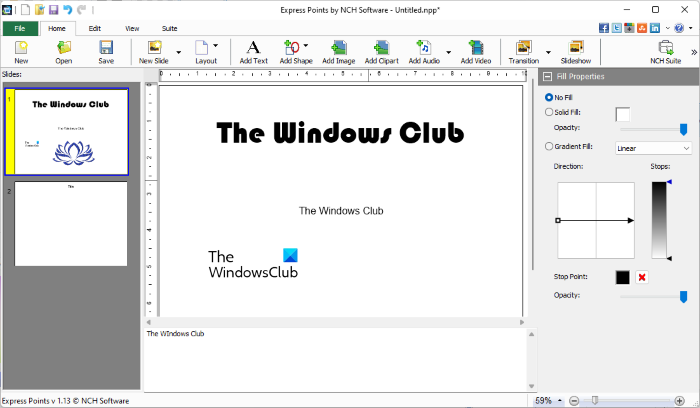700x408 pixels.
Task: Start the Slideshow
Action: 576,52
